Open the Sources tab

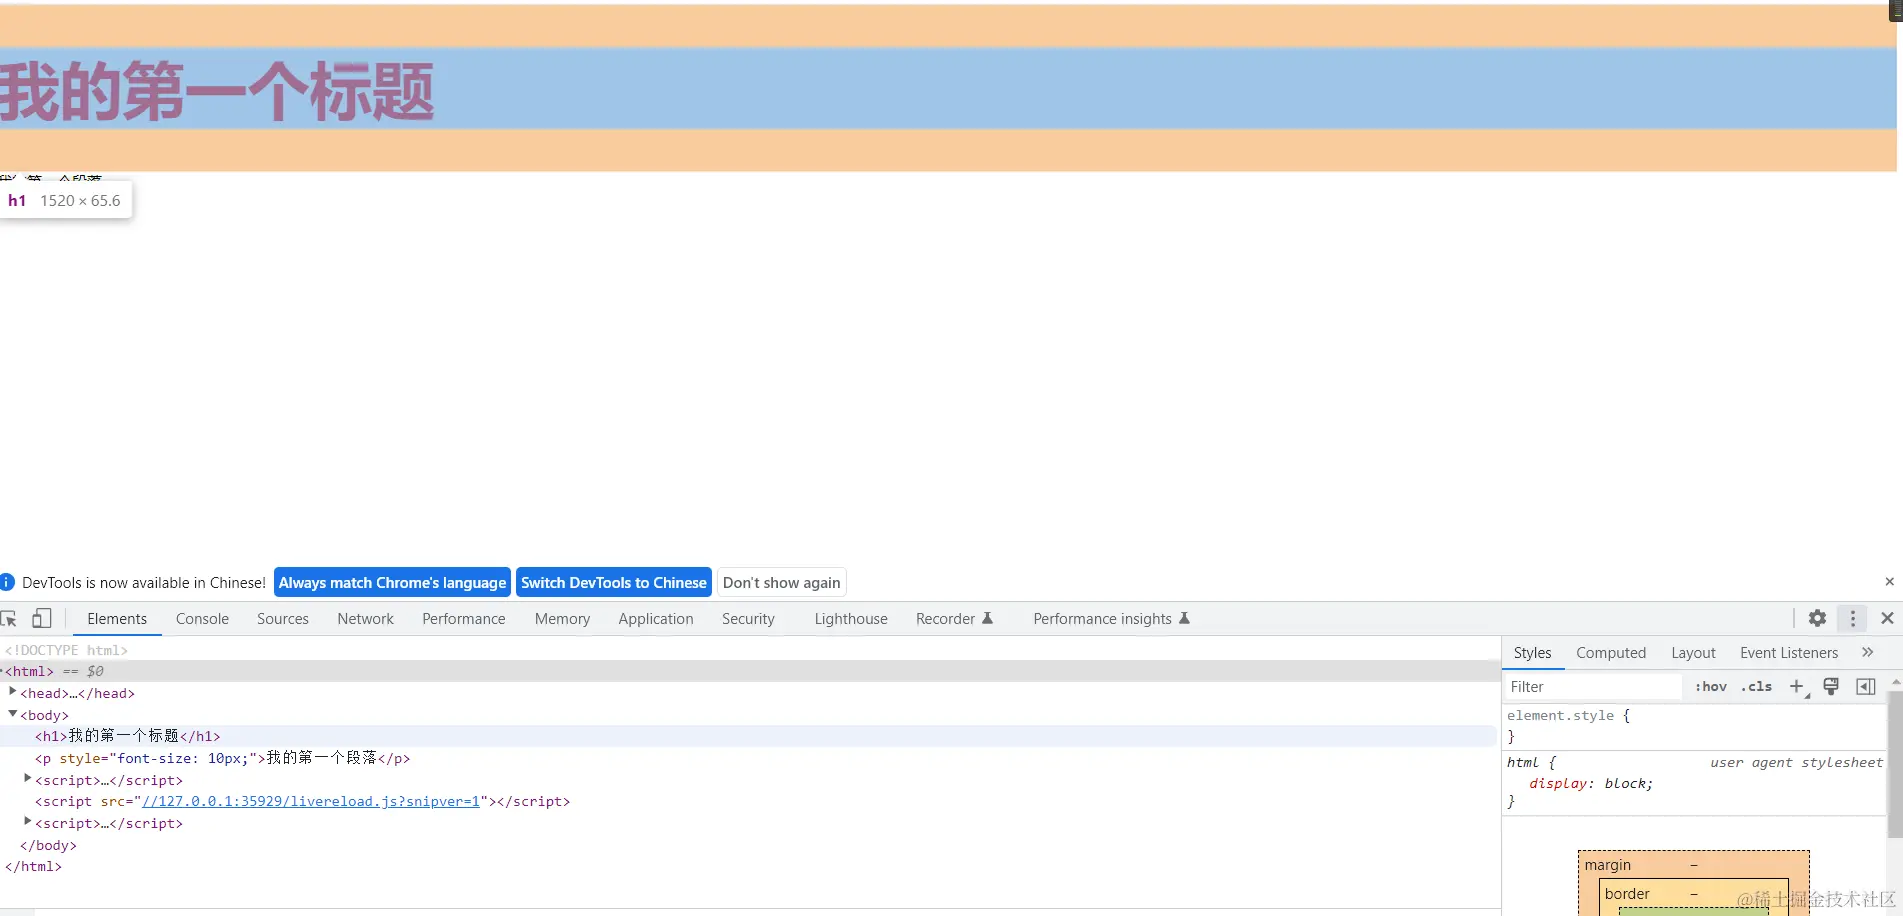click(x=283, y=619)
